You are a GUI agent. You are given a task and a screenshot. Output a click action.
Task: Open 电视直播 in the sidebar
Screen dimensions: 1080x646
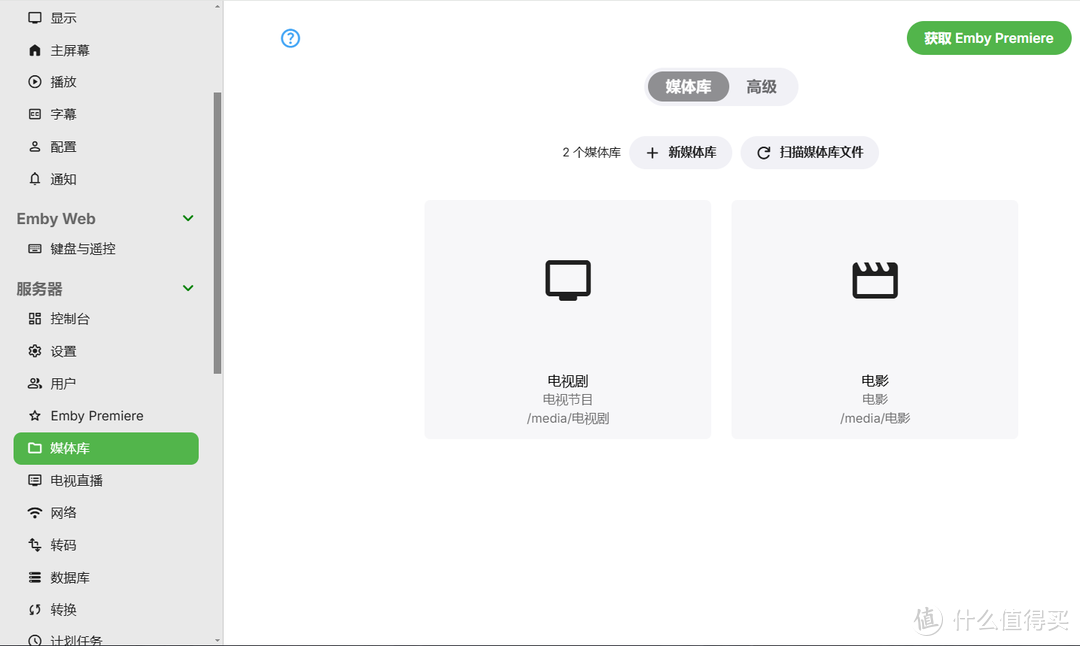pos(106,481)
